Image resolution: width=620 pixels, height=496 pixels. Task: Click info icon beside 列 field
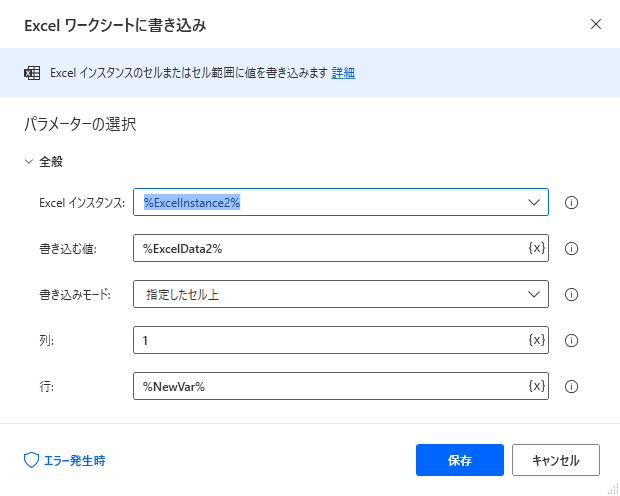[571, 340]
